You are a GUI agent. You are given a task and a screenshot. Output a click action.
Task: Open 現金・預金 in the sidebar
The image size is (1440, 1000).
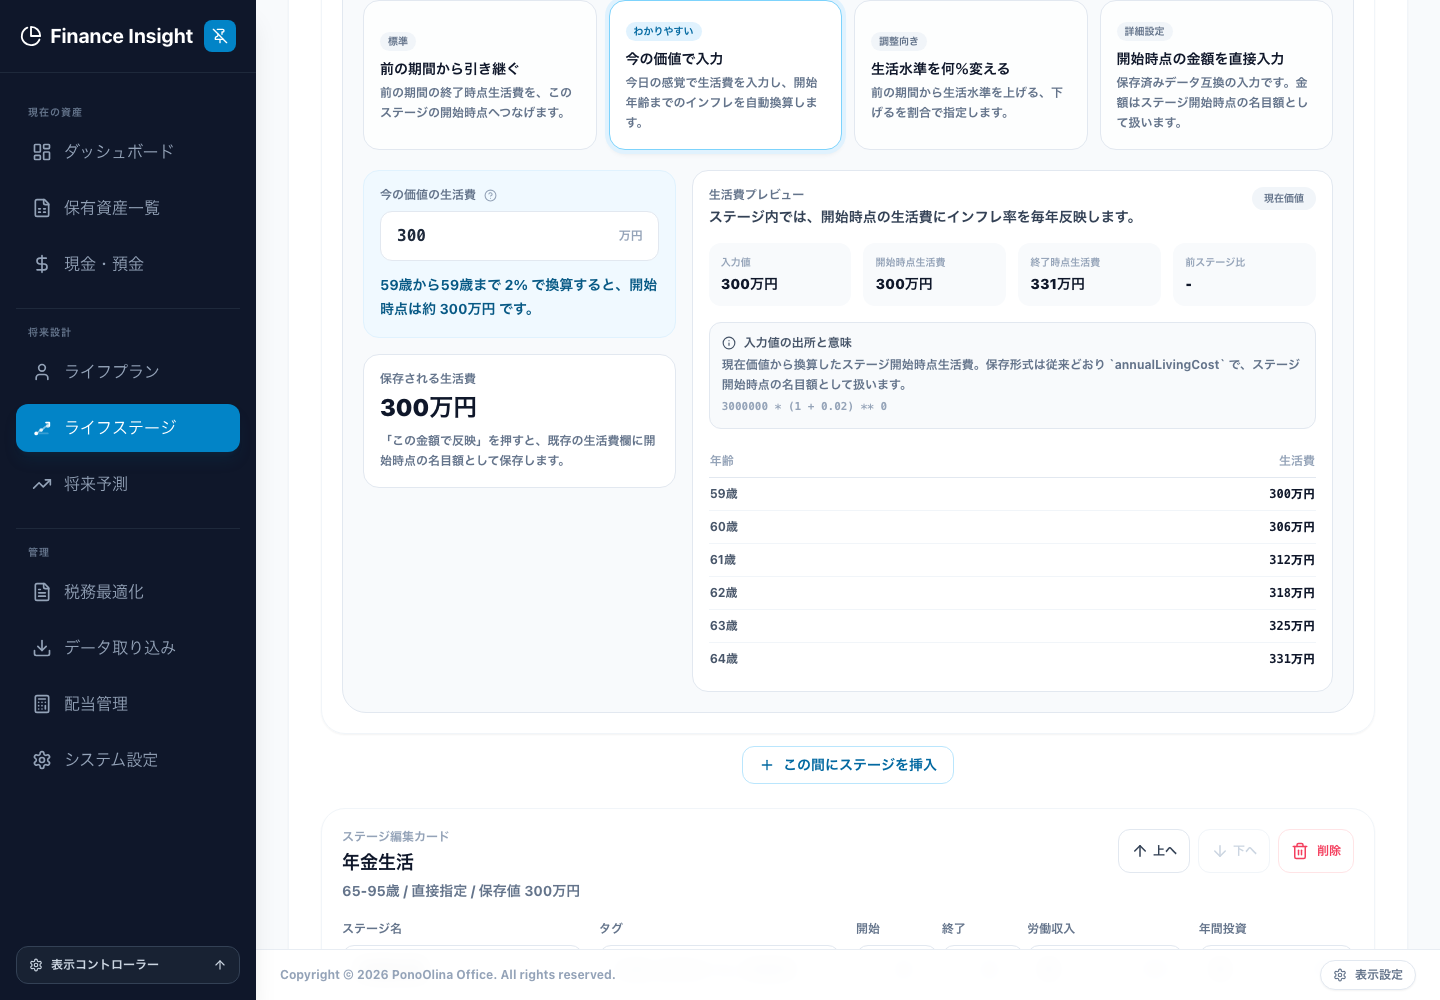[128, 264]
